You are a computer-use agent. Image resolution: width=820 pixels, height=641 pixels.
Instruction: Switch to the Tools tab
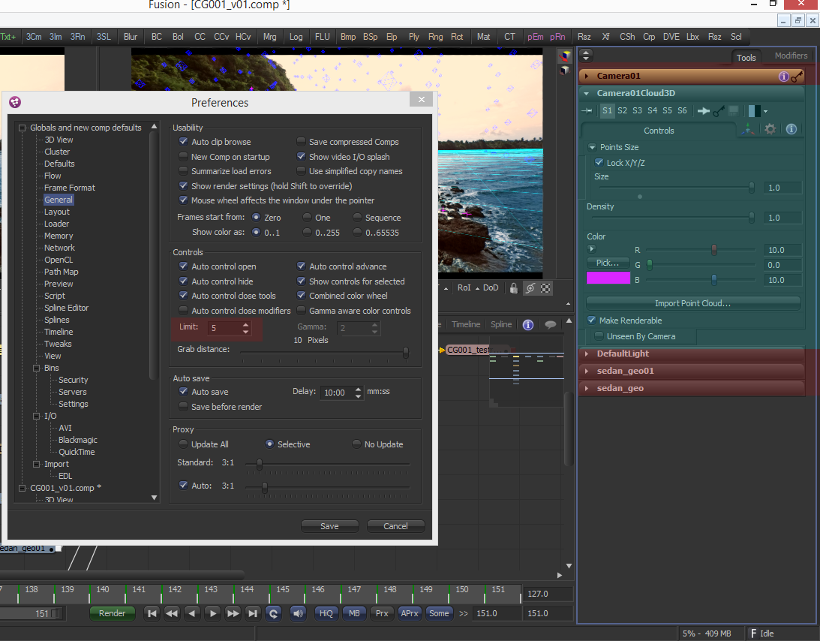(746, 58)
